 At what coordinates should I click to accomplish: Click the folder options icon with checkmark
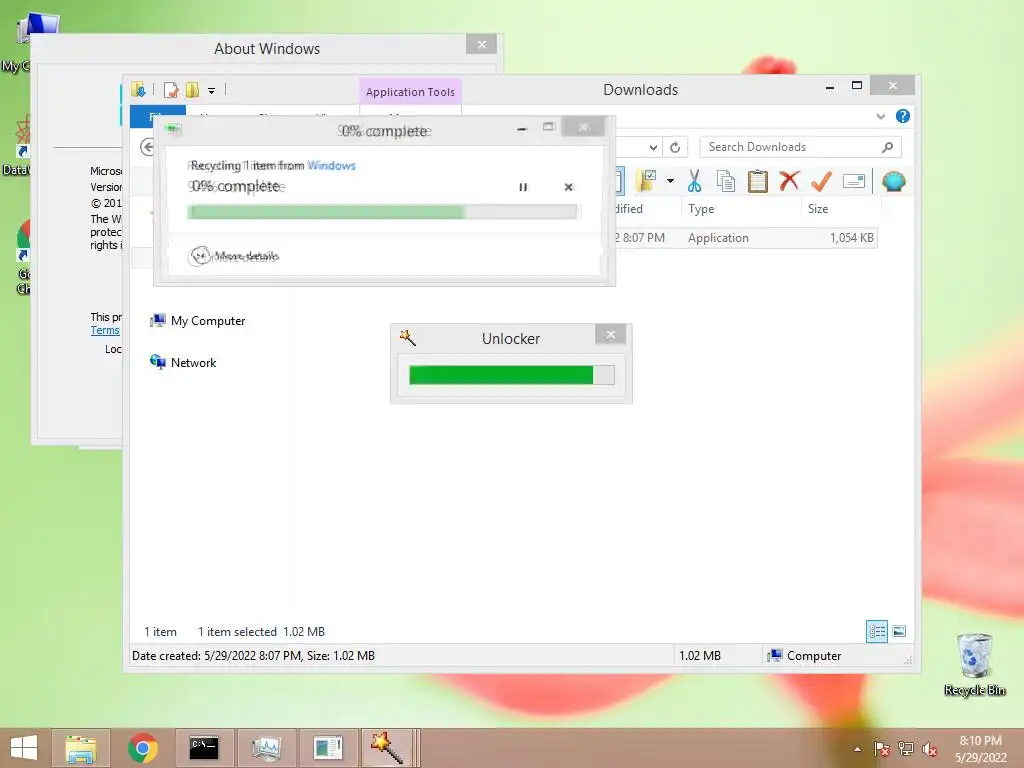tap(646, 181)
